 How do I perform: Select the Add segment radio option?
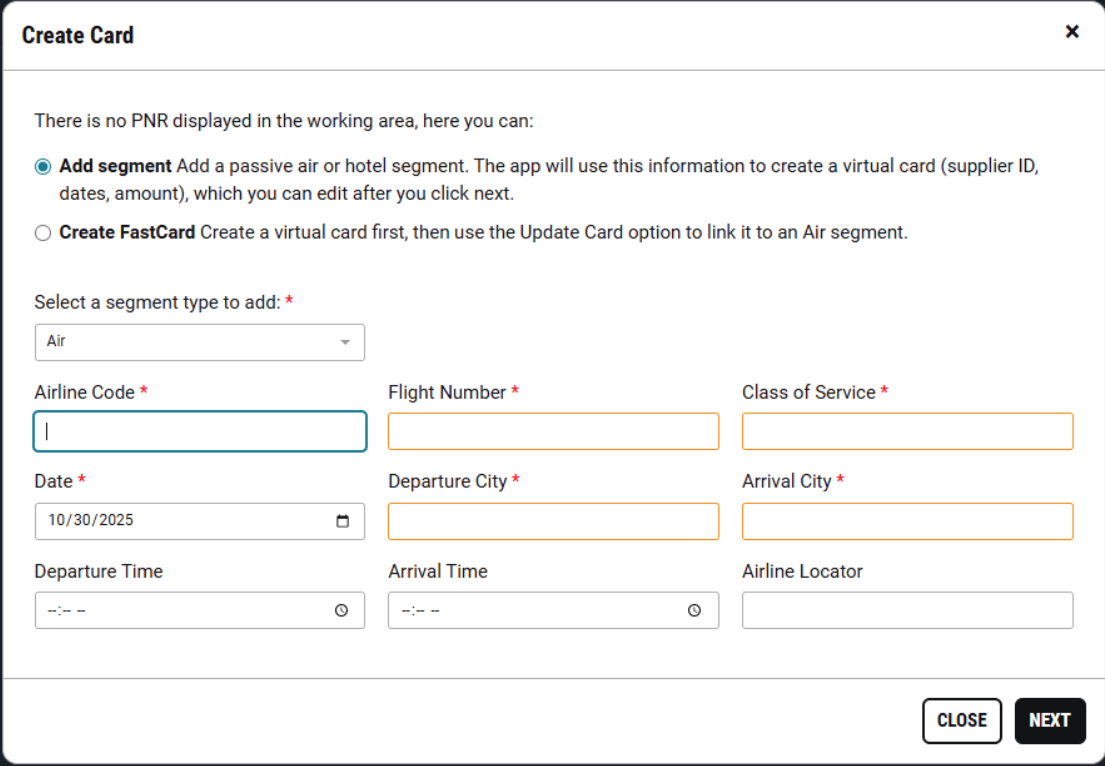(43, 166)
